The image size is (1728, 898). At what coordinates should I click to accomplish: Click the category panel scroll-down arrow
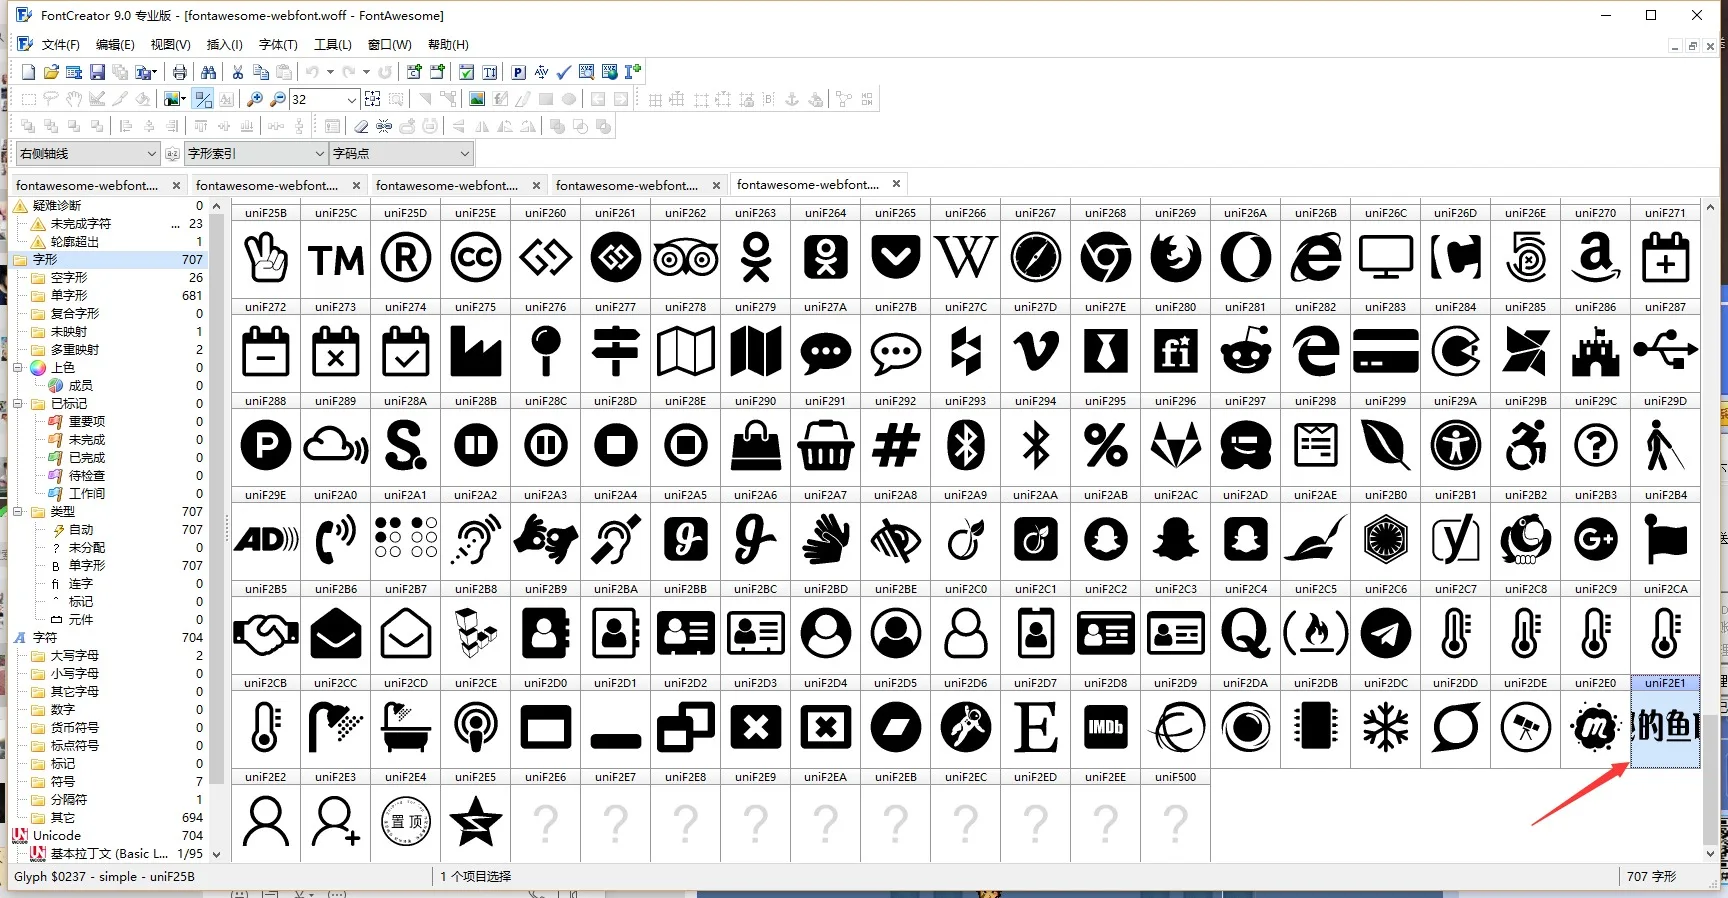coord(216,855)
